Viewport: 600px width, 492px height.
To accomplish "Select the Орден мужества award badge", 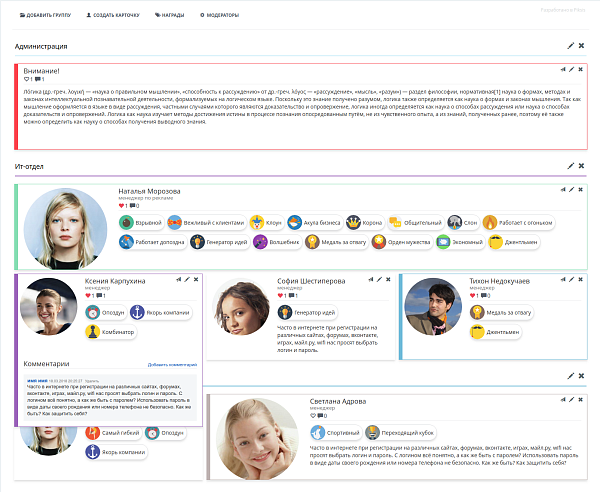I will pos(401,242).
